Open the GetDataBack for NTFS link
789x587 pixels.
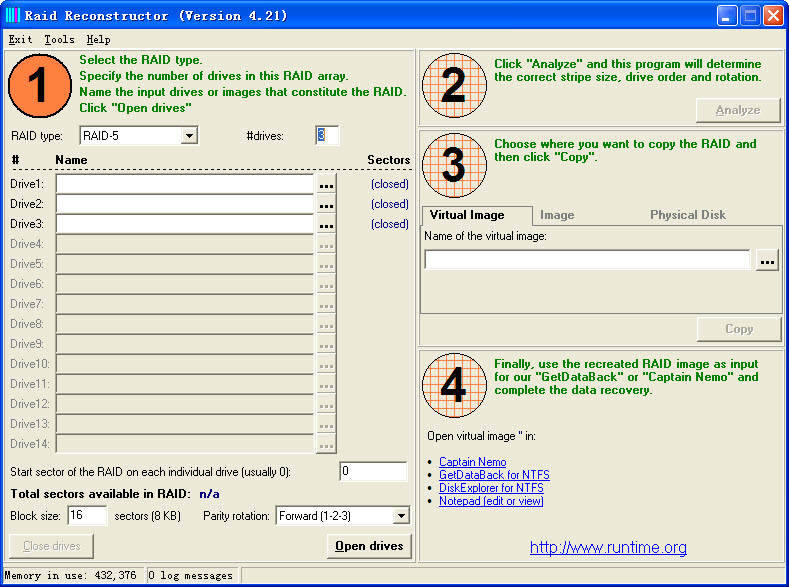coord(494,475)
